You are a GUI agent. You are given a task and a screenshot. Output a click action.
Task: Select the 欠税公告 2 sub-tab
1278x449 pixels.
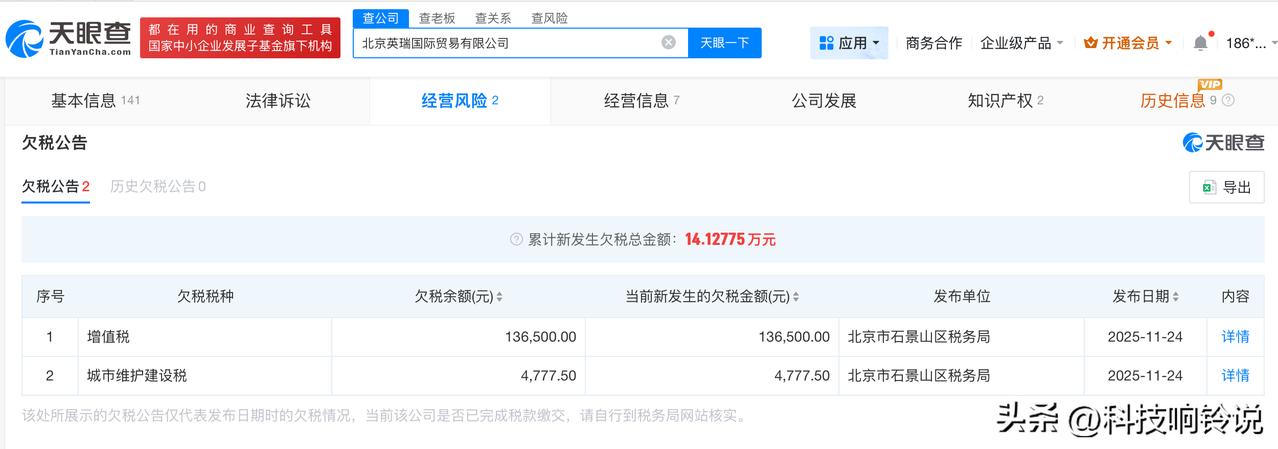56,187
